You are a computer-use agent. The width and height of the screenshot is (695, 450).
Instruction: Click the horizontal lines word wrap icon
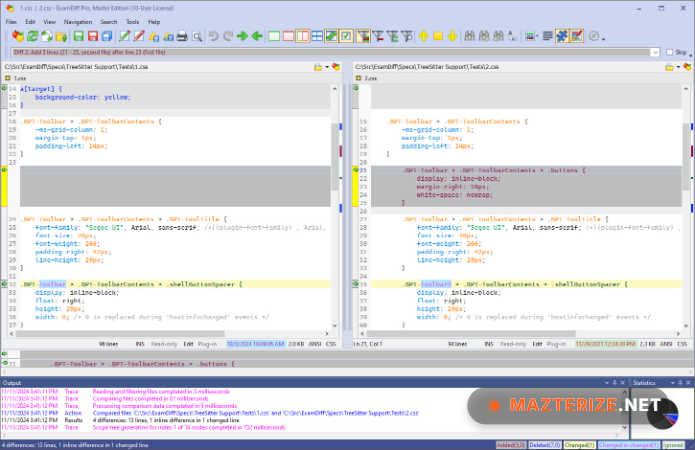tap(548, 36)
